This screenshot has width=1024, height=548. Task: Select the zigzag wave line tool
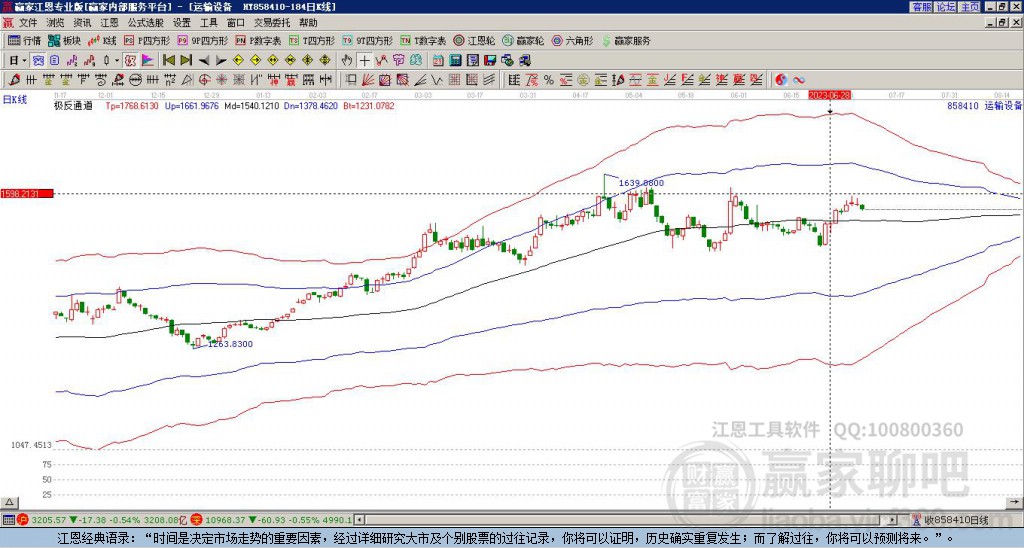click(x=436, y=80)
